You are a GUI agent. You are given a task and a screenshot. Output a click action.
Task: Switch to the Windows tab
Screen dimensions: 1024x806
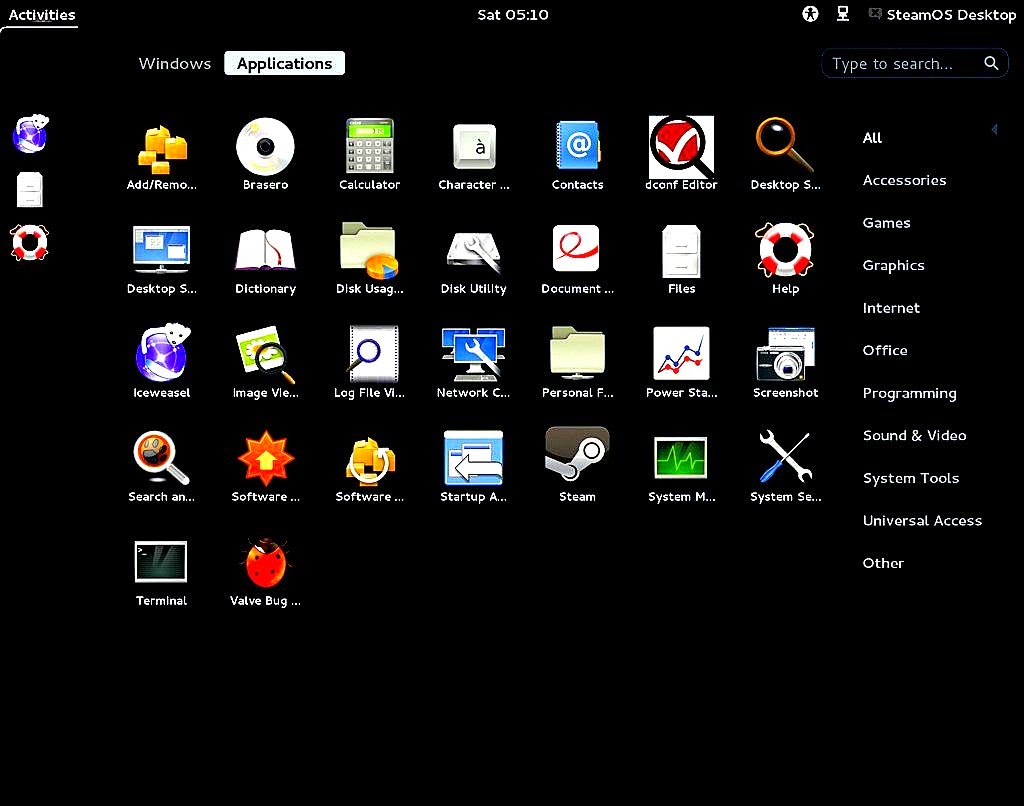[x=174, y=63]
